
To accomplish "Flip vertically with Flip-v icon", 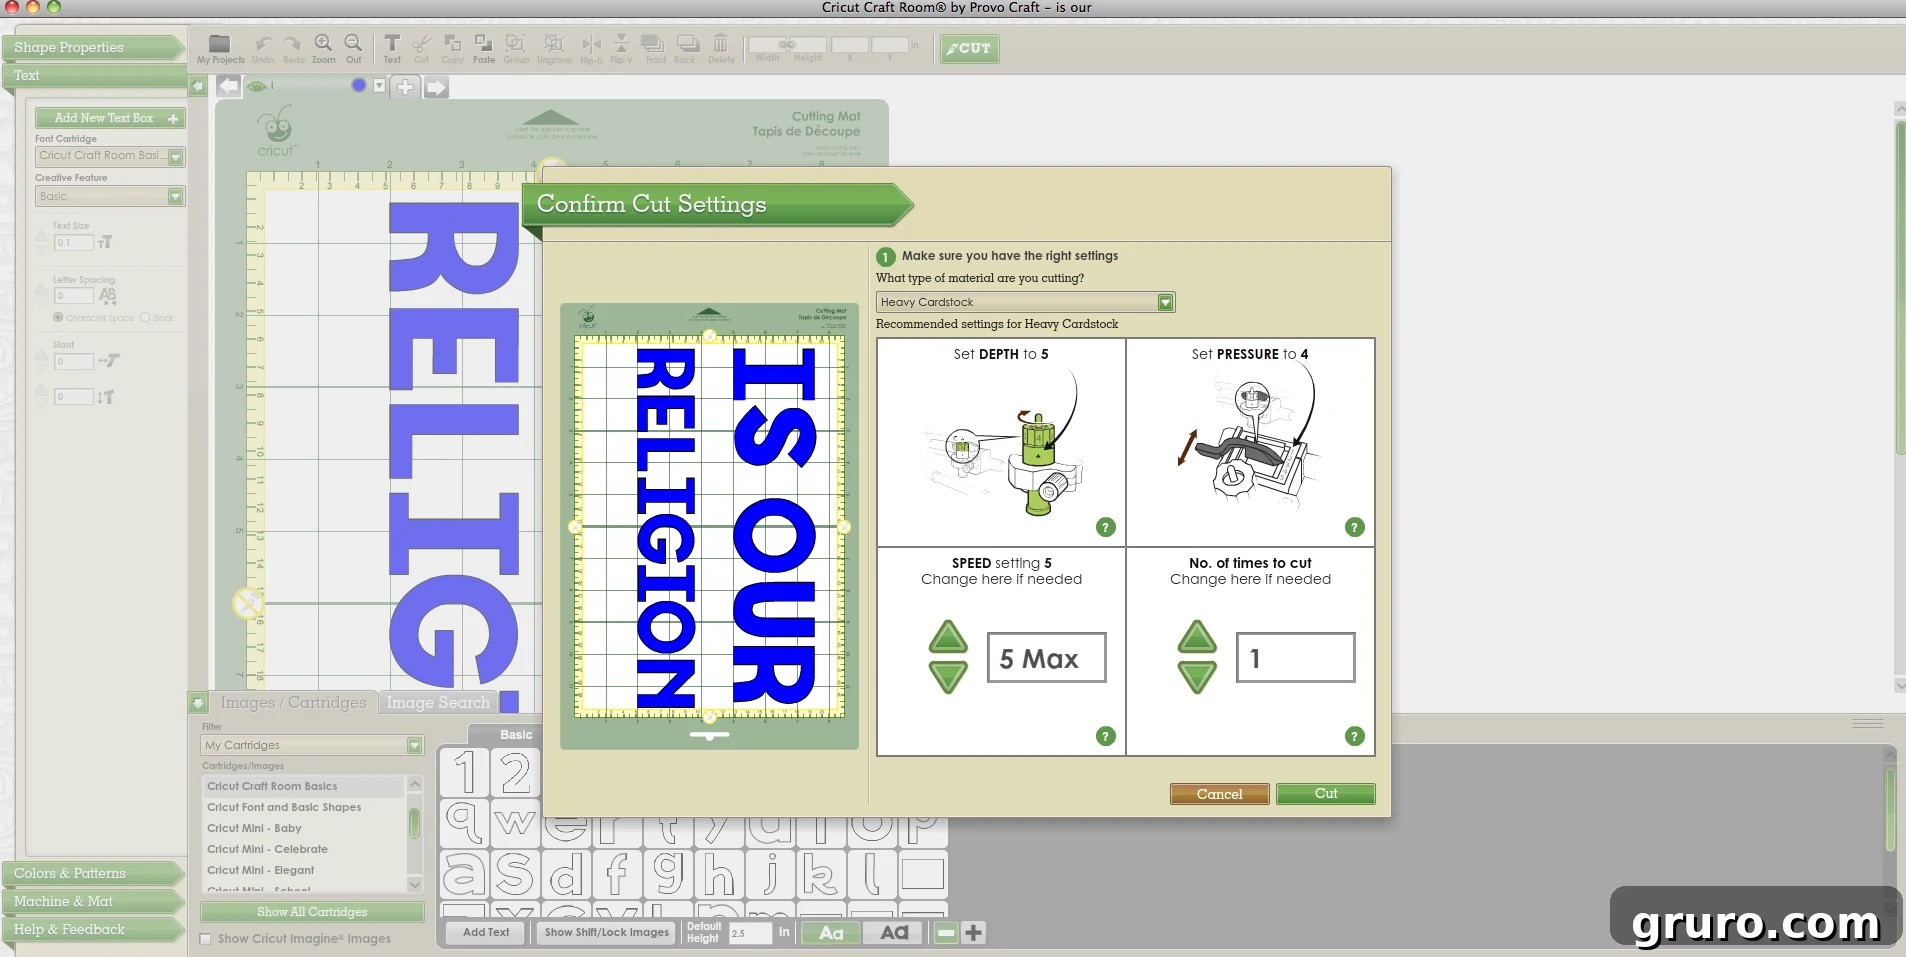I will 621,48.
